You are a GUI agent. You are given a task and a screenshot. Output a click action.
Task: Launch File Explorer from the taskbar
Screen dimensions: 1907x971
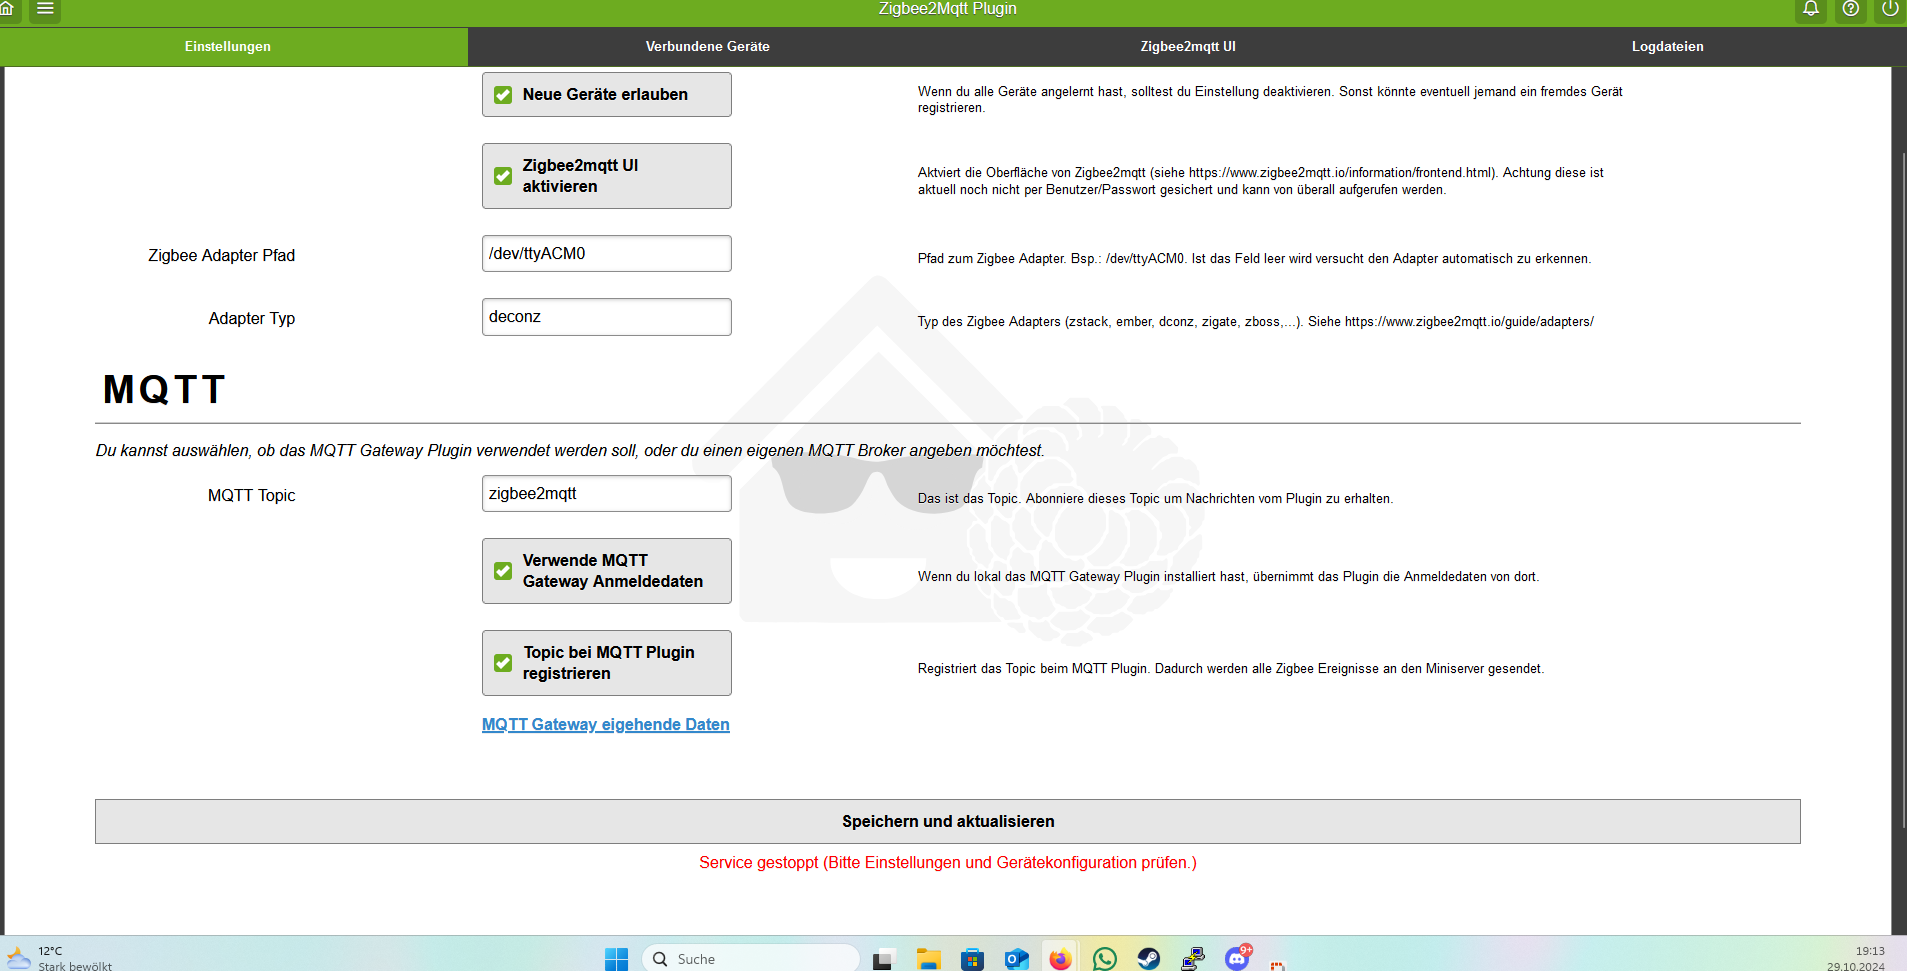pyautogui.click(x=929, y=959)
